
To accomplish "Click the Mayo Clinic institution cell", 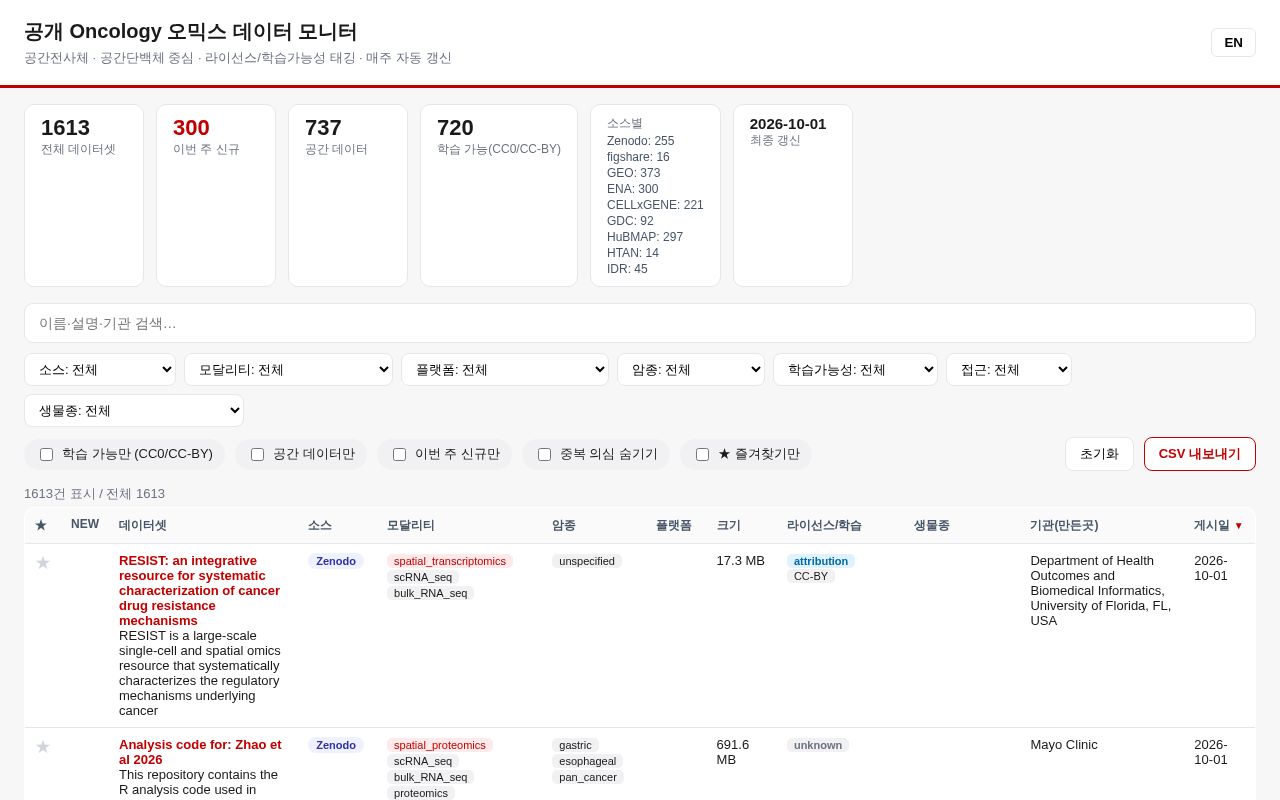I will (1064, 745).
